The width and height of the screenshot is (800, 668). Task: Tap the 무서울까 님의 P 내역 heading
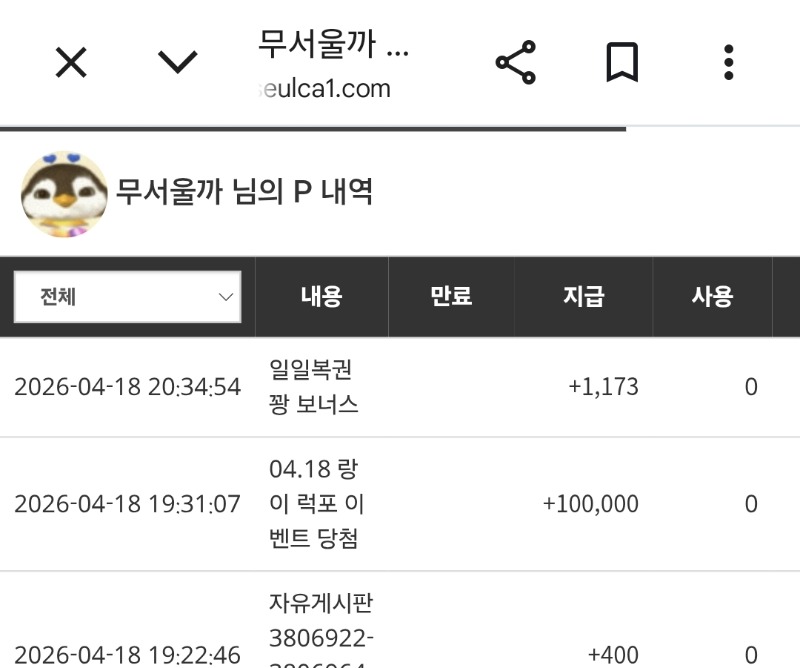[x=244, y=191]
